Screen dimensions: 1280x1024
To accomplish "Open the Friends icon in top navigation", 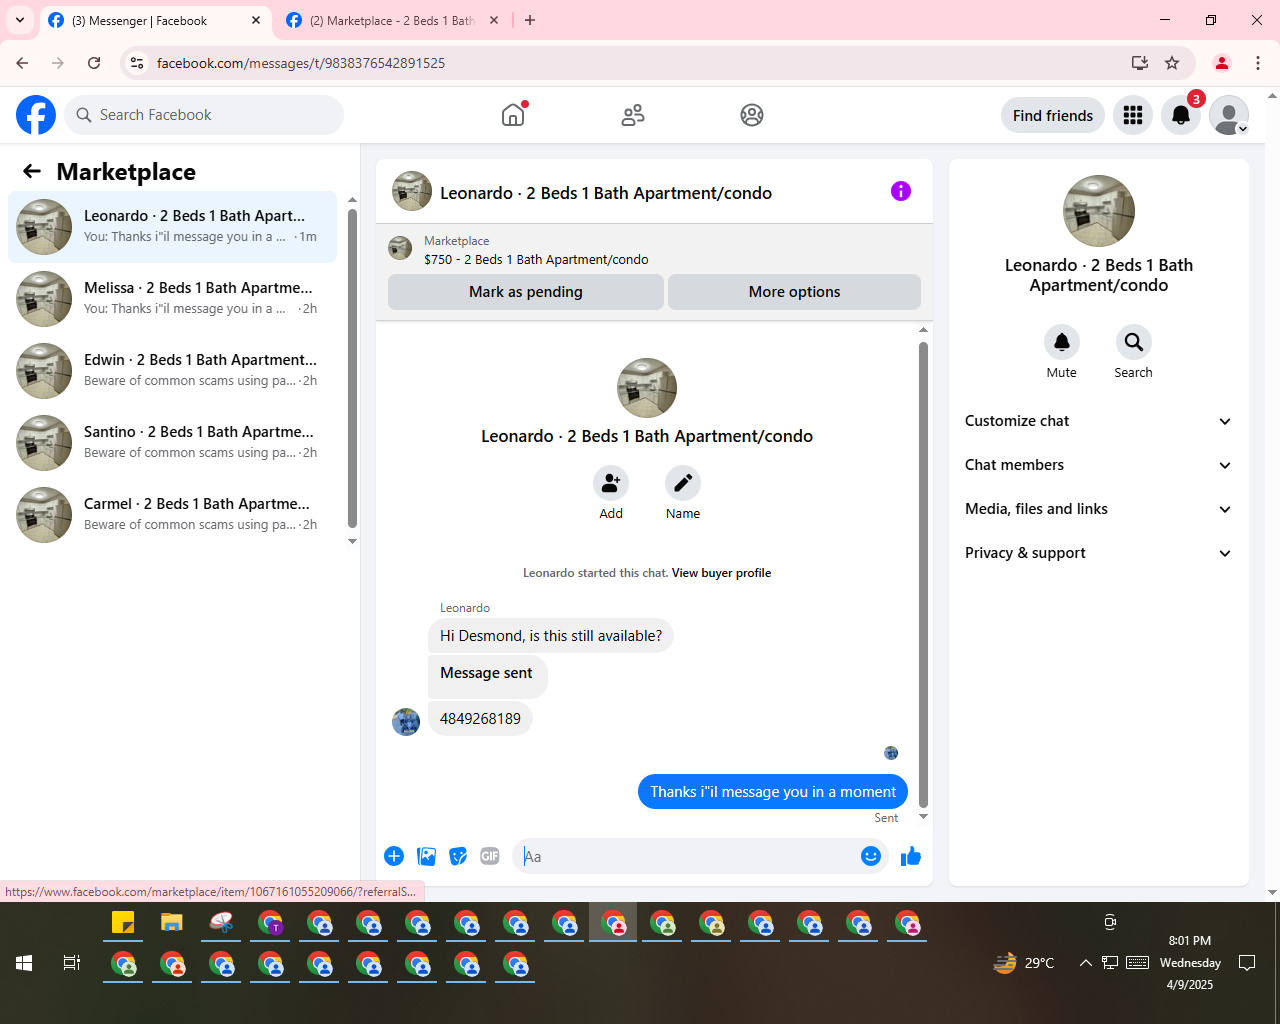I will (633, 115).
